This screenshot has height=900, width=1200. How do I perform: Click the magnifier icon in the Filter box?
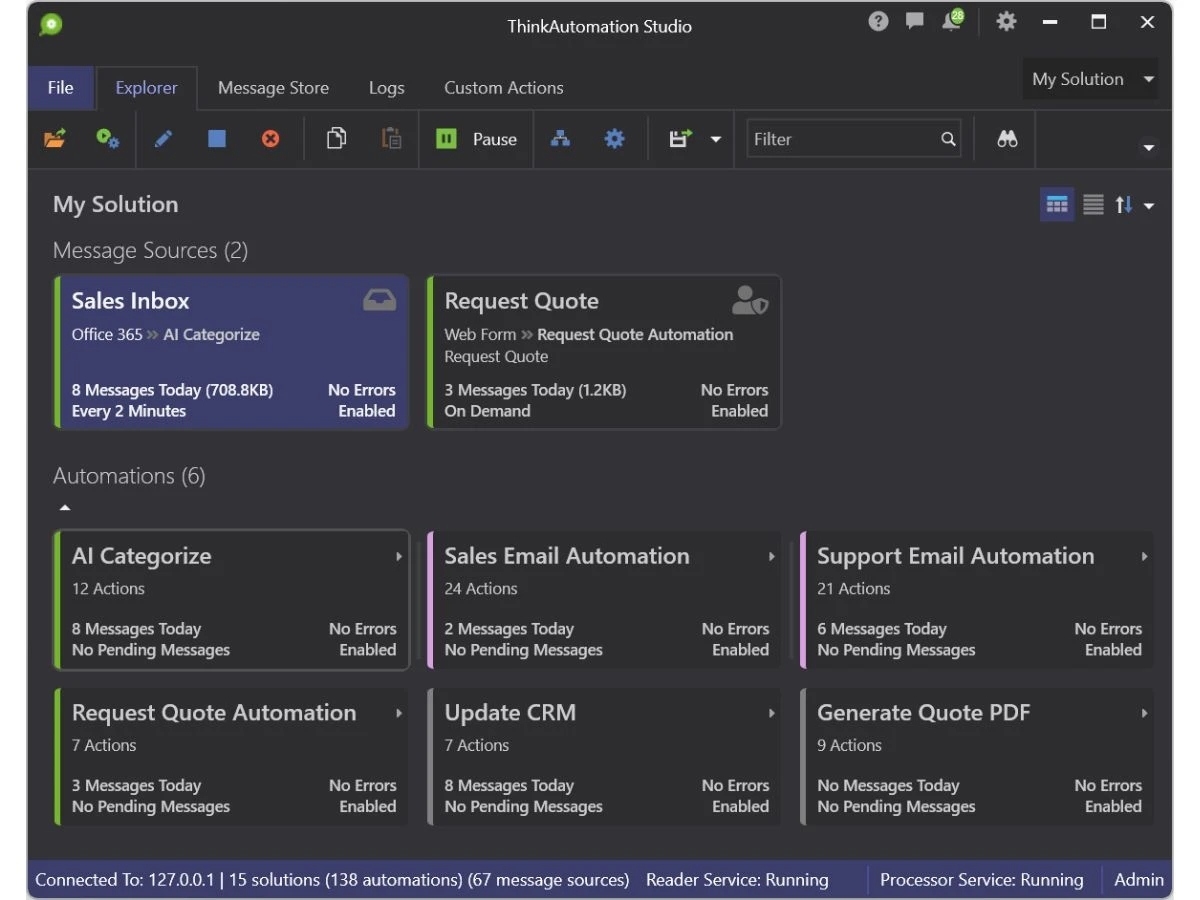[948, 139]
